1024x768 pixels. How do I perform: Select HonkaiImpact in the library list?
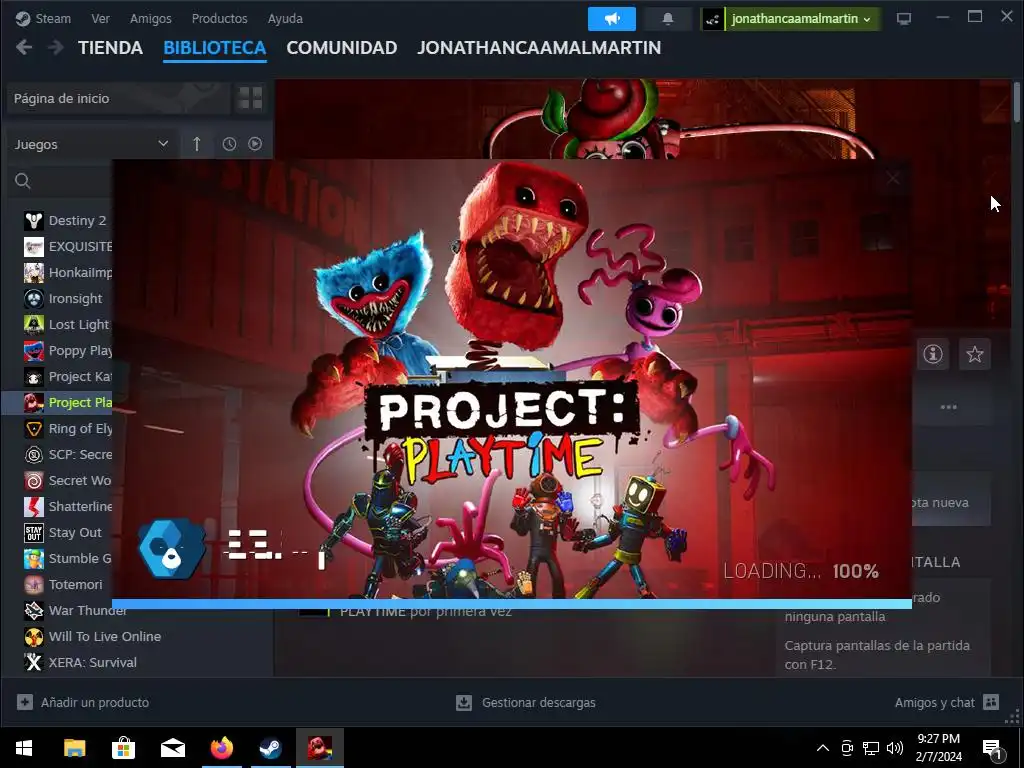pos(67,272)
